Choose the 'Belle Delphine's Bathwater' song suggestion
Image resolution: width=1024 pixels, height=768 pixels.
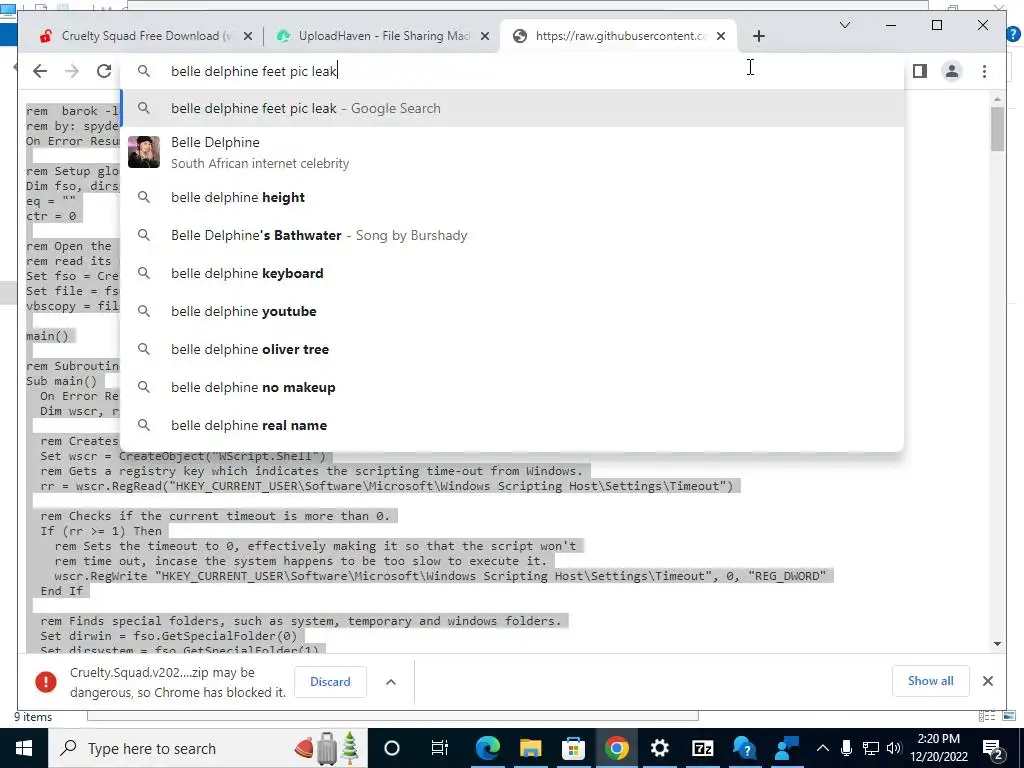pyautogui.click(x=513, y=235)
